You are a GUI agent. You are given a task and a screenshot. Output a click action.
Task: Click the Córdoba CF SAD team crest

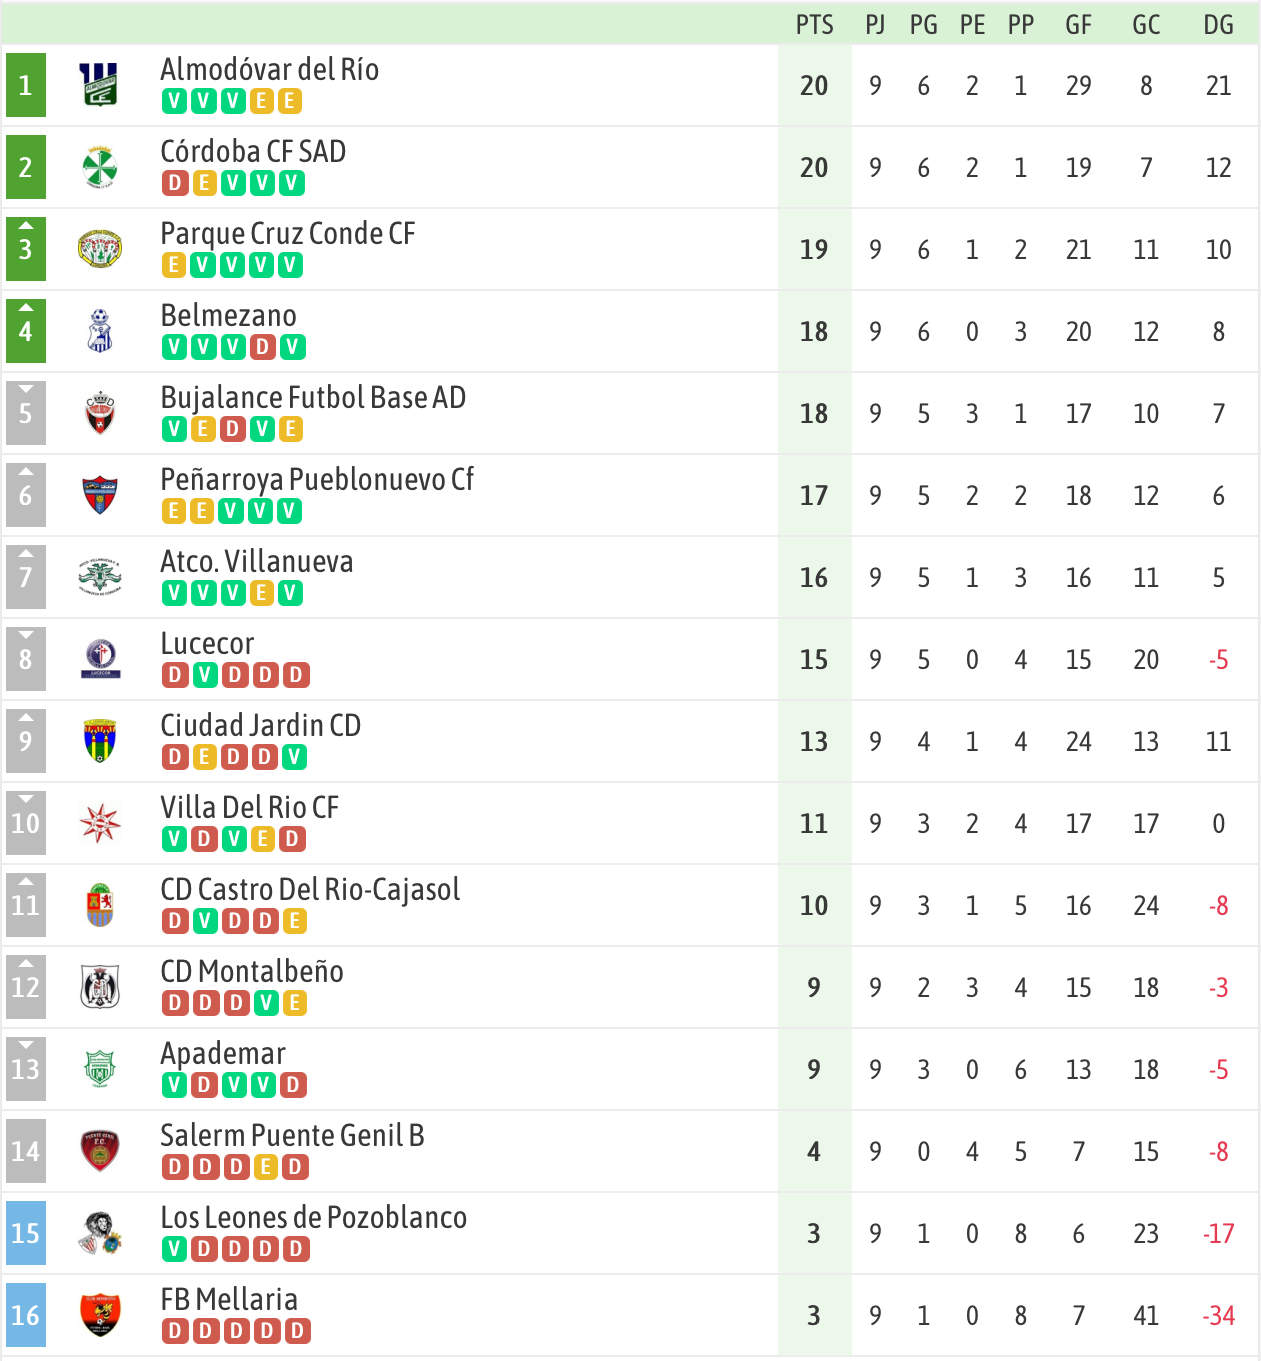tap(99, 167)
